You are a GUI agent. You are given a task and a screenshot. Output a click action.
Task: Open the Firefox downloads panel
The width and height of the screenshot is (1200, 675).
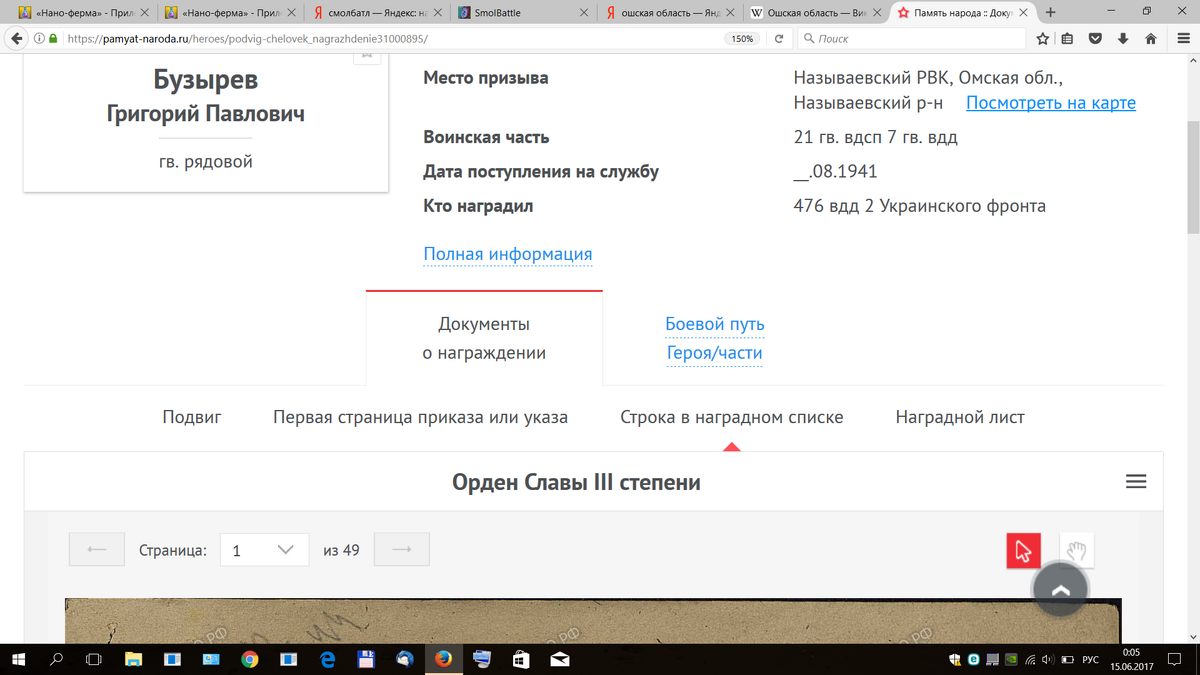click(x=1123, y=39)
